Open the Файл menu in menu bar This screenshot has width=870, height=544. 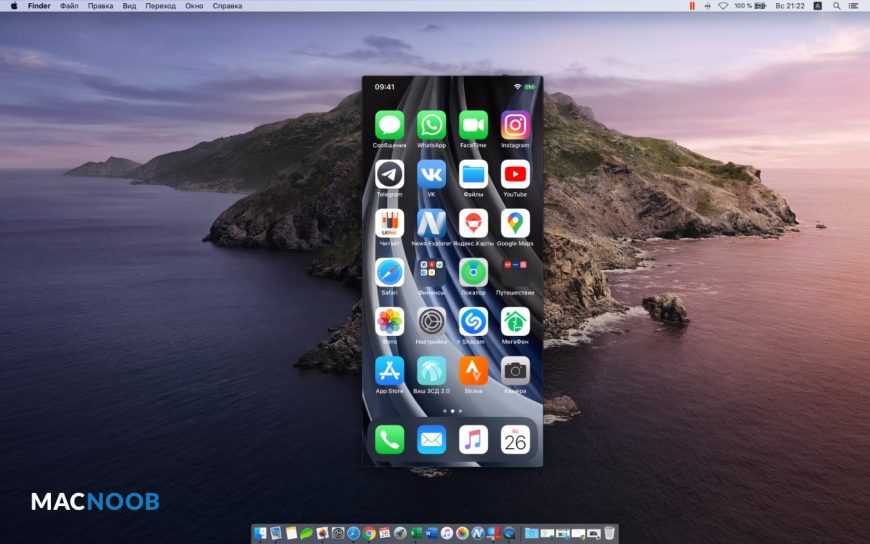pos(69,6)
